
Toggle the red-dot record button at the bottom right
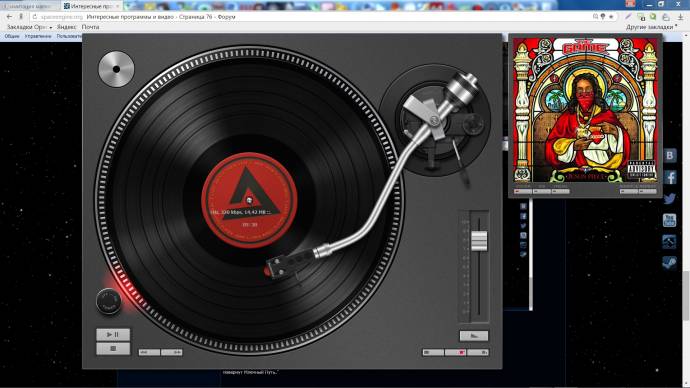coord(455,352)
